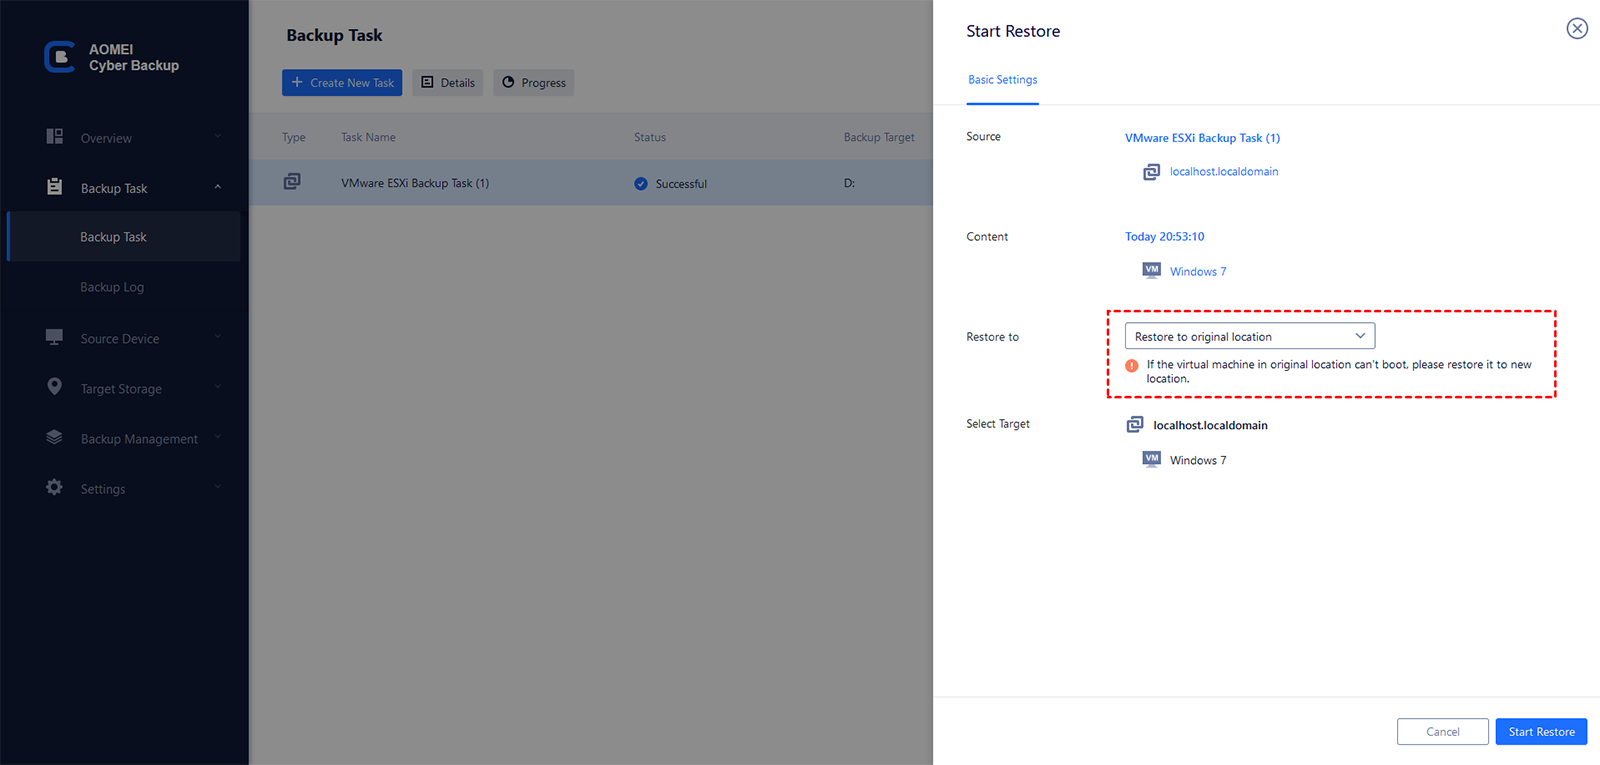Open the VMware ESXi Backup Task (1) source link
Screen dimensions: 1600x765
pyautogui.click(x=1202, y=138)
